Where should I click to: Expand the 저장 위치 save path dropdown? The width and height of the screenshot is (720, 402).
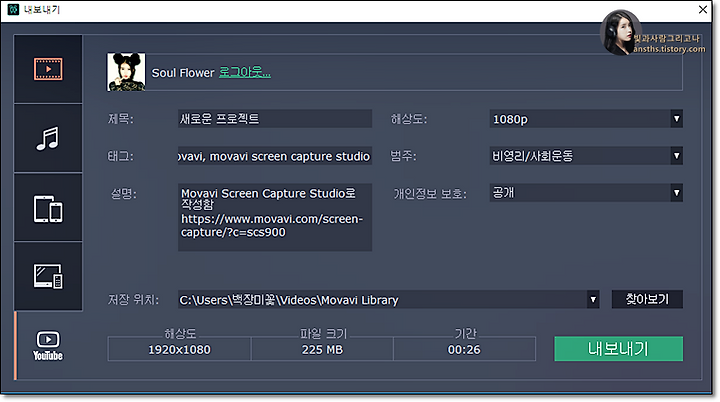pyautogui.click(x=593, y=300)
